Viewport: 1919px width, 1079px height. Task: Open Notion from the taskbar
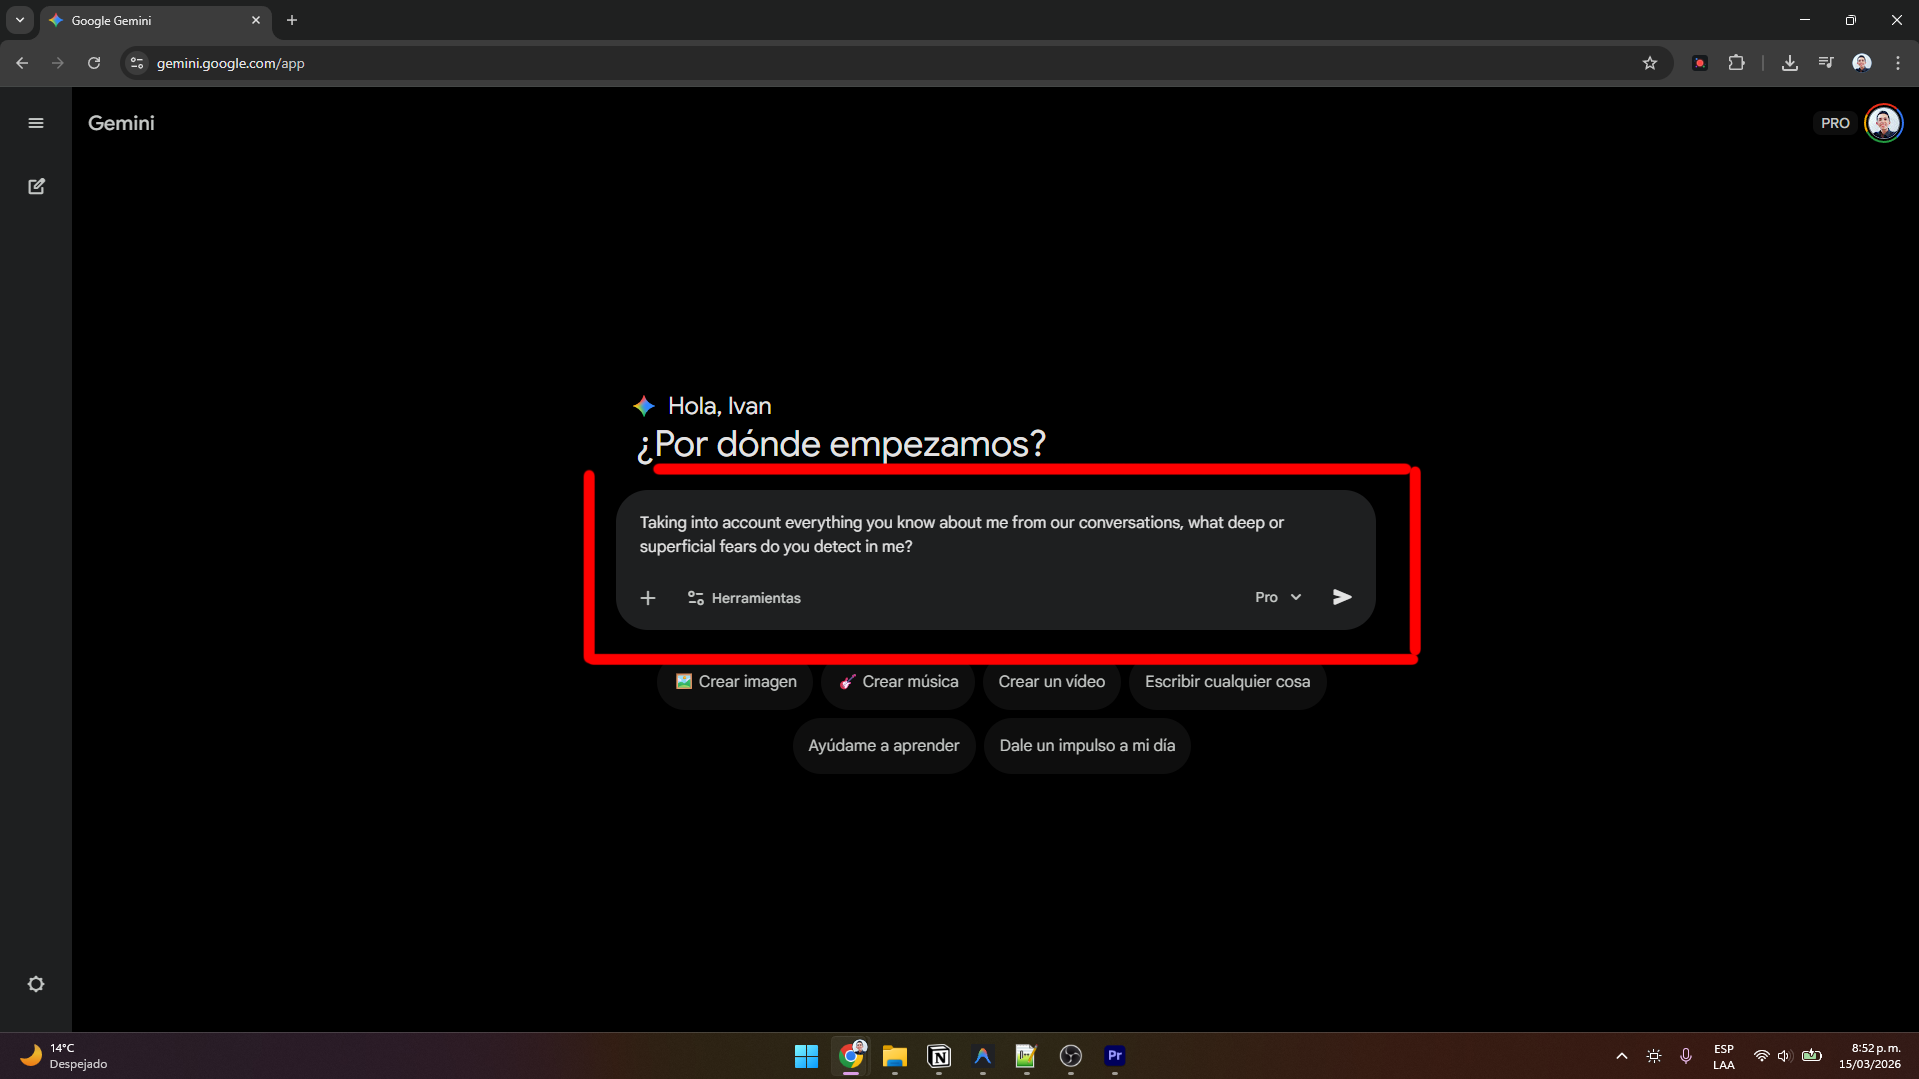tap(939, 1056)
